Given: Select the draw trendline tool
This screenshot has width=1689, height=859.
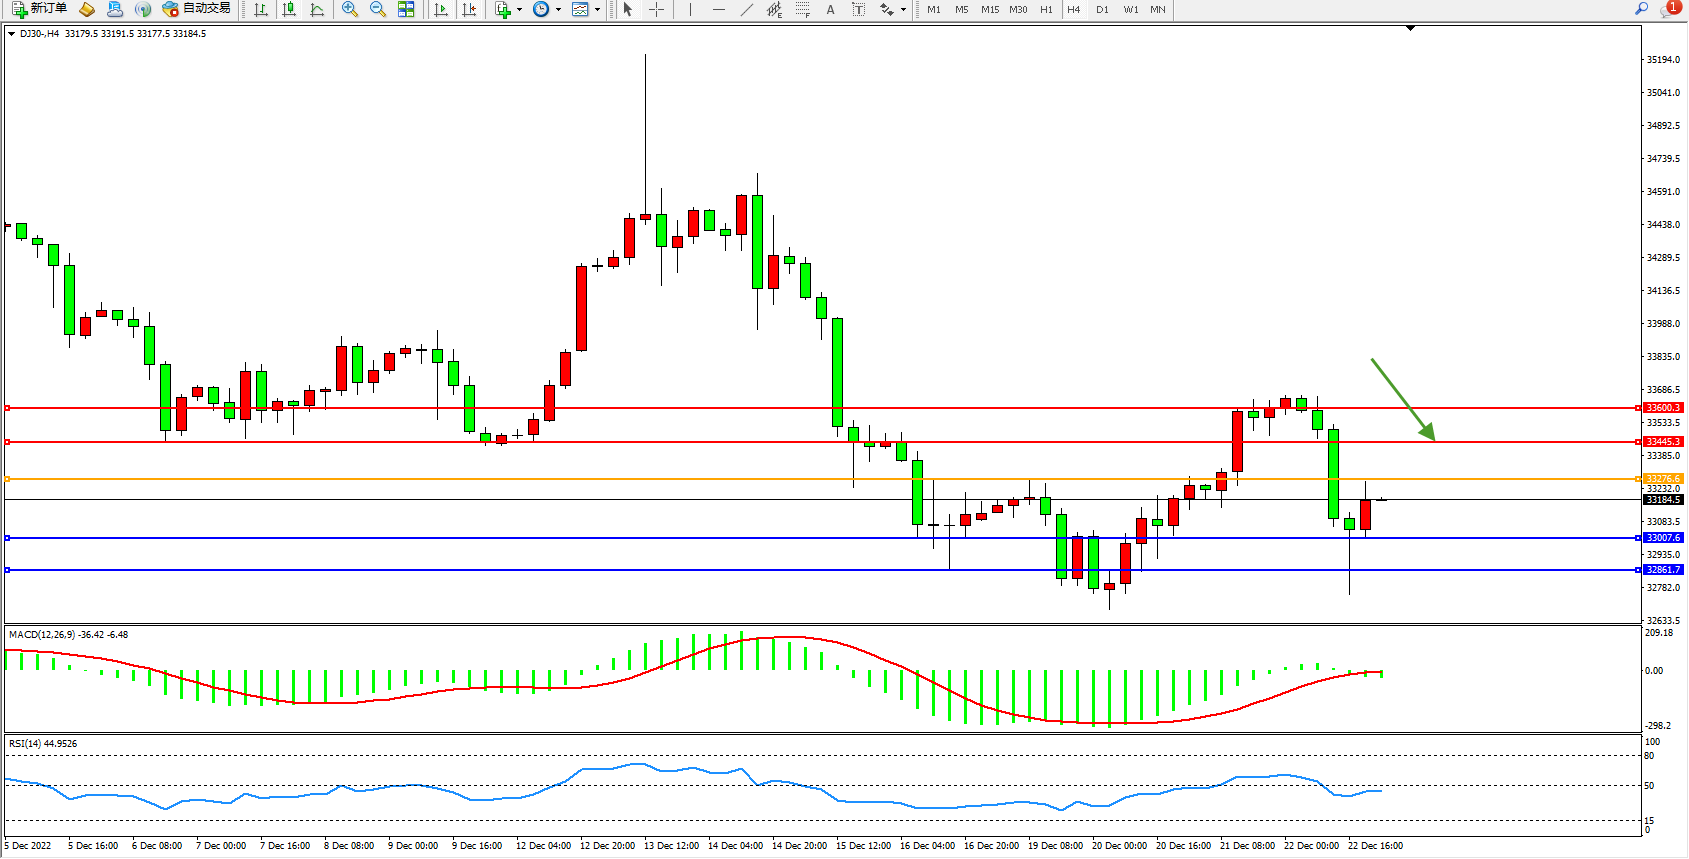Looking at the screenshot, I should [x=746, y=9].
